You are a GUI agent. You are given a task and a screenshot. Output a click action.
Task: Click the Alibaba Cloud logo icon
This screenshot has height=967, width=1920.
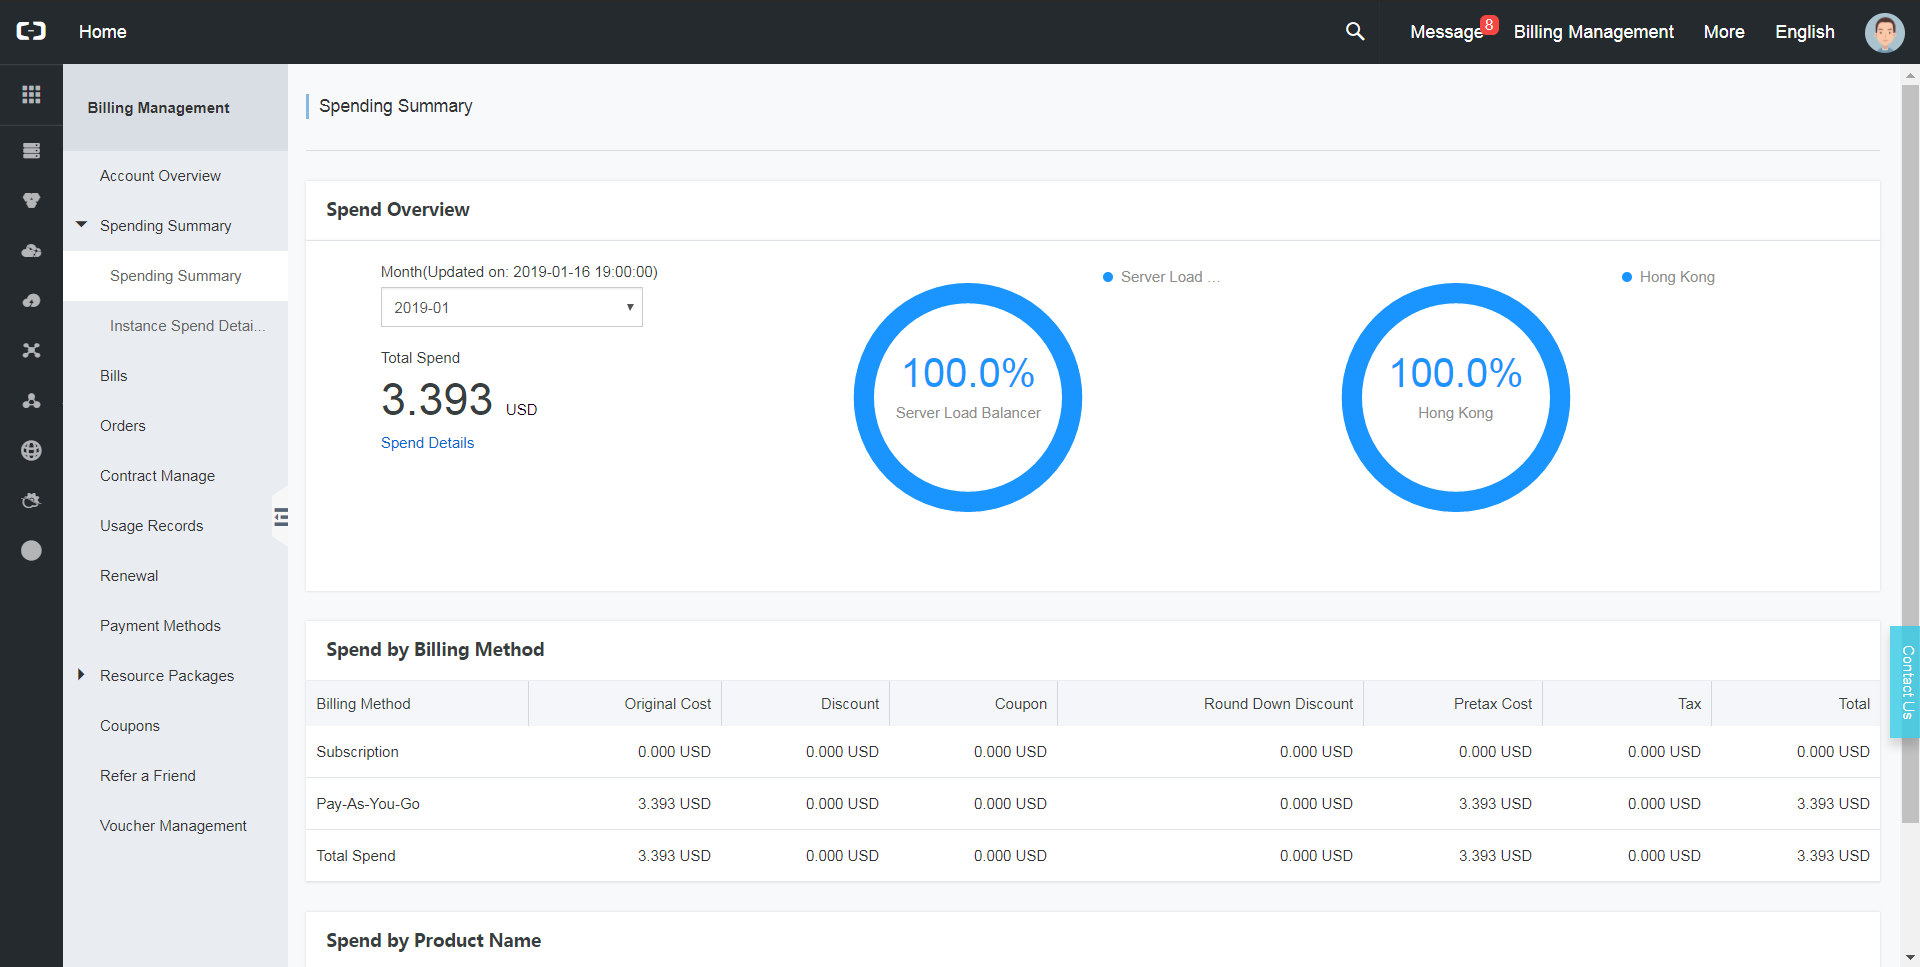pyautogui.click(x=31, y=31)
